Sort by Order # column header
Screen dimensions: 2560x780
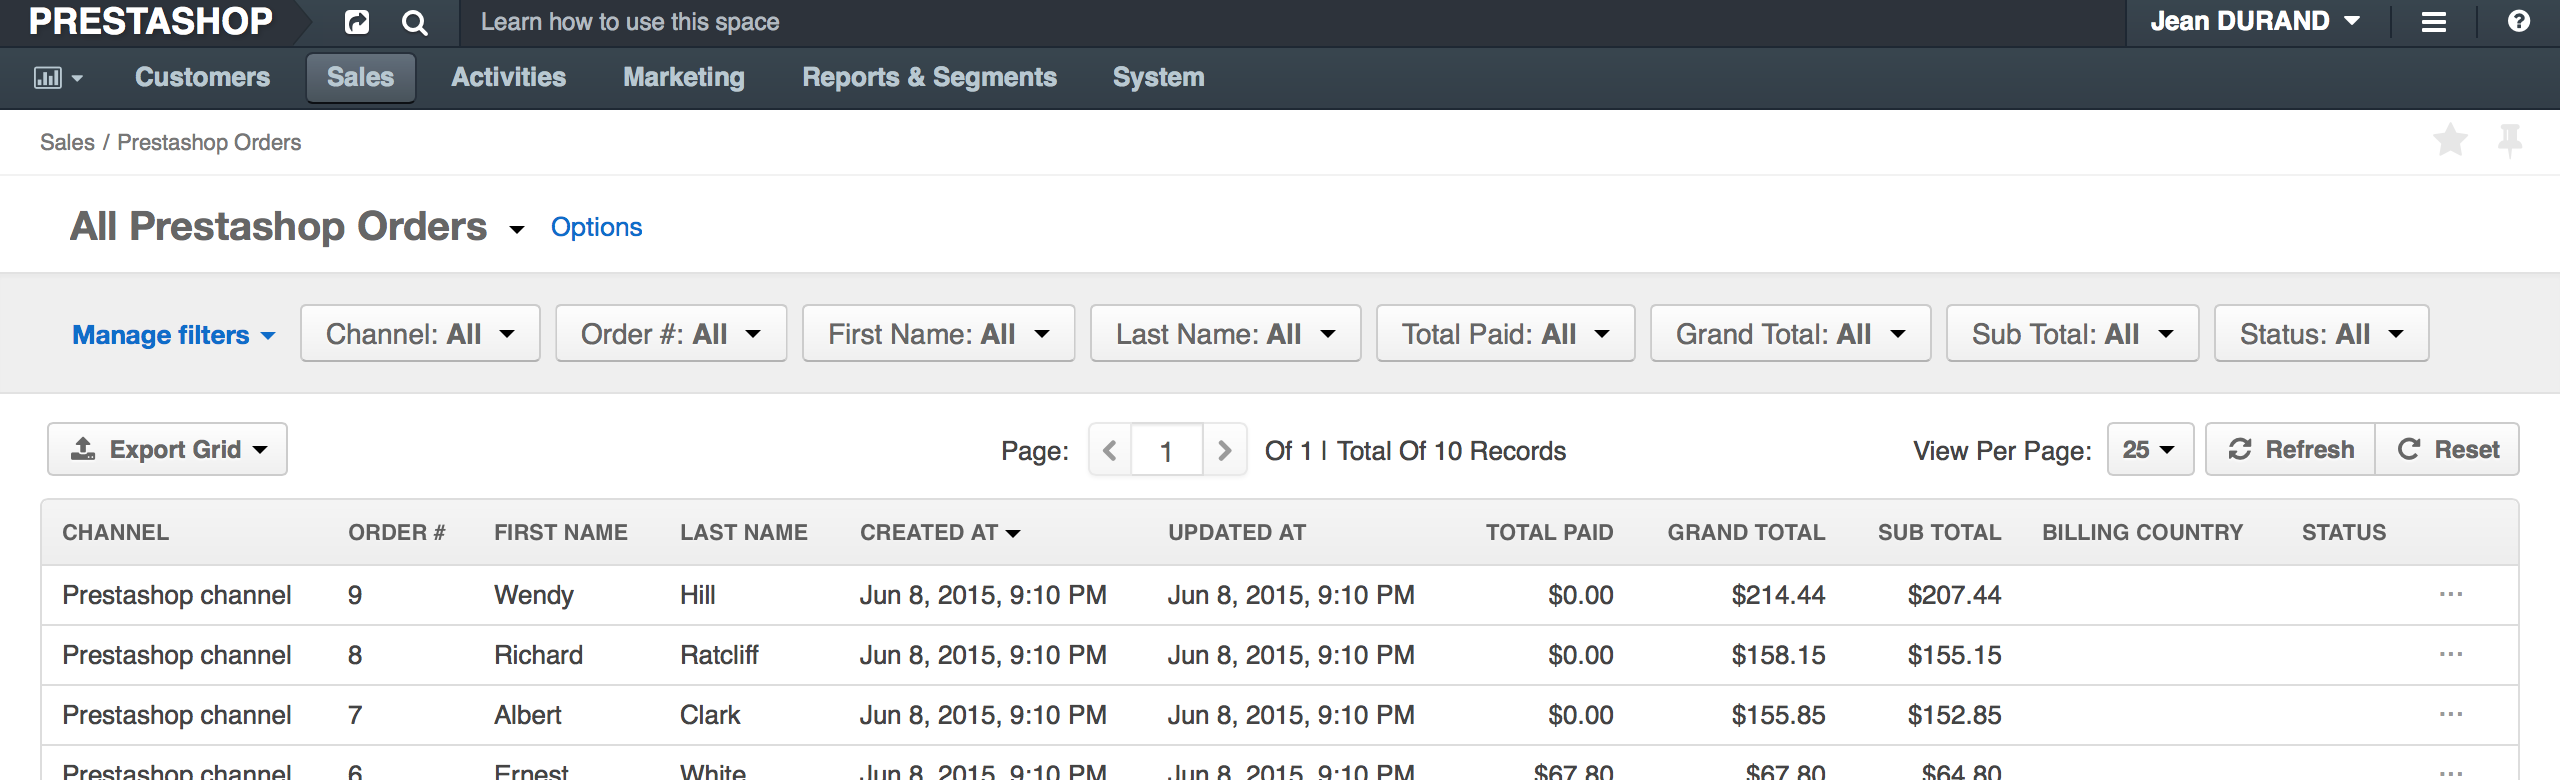click(397, 532)
